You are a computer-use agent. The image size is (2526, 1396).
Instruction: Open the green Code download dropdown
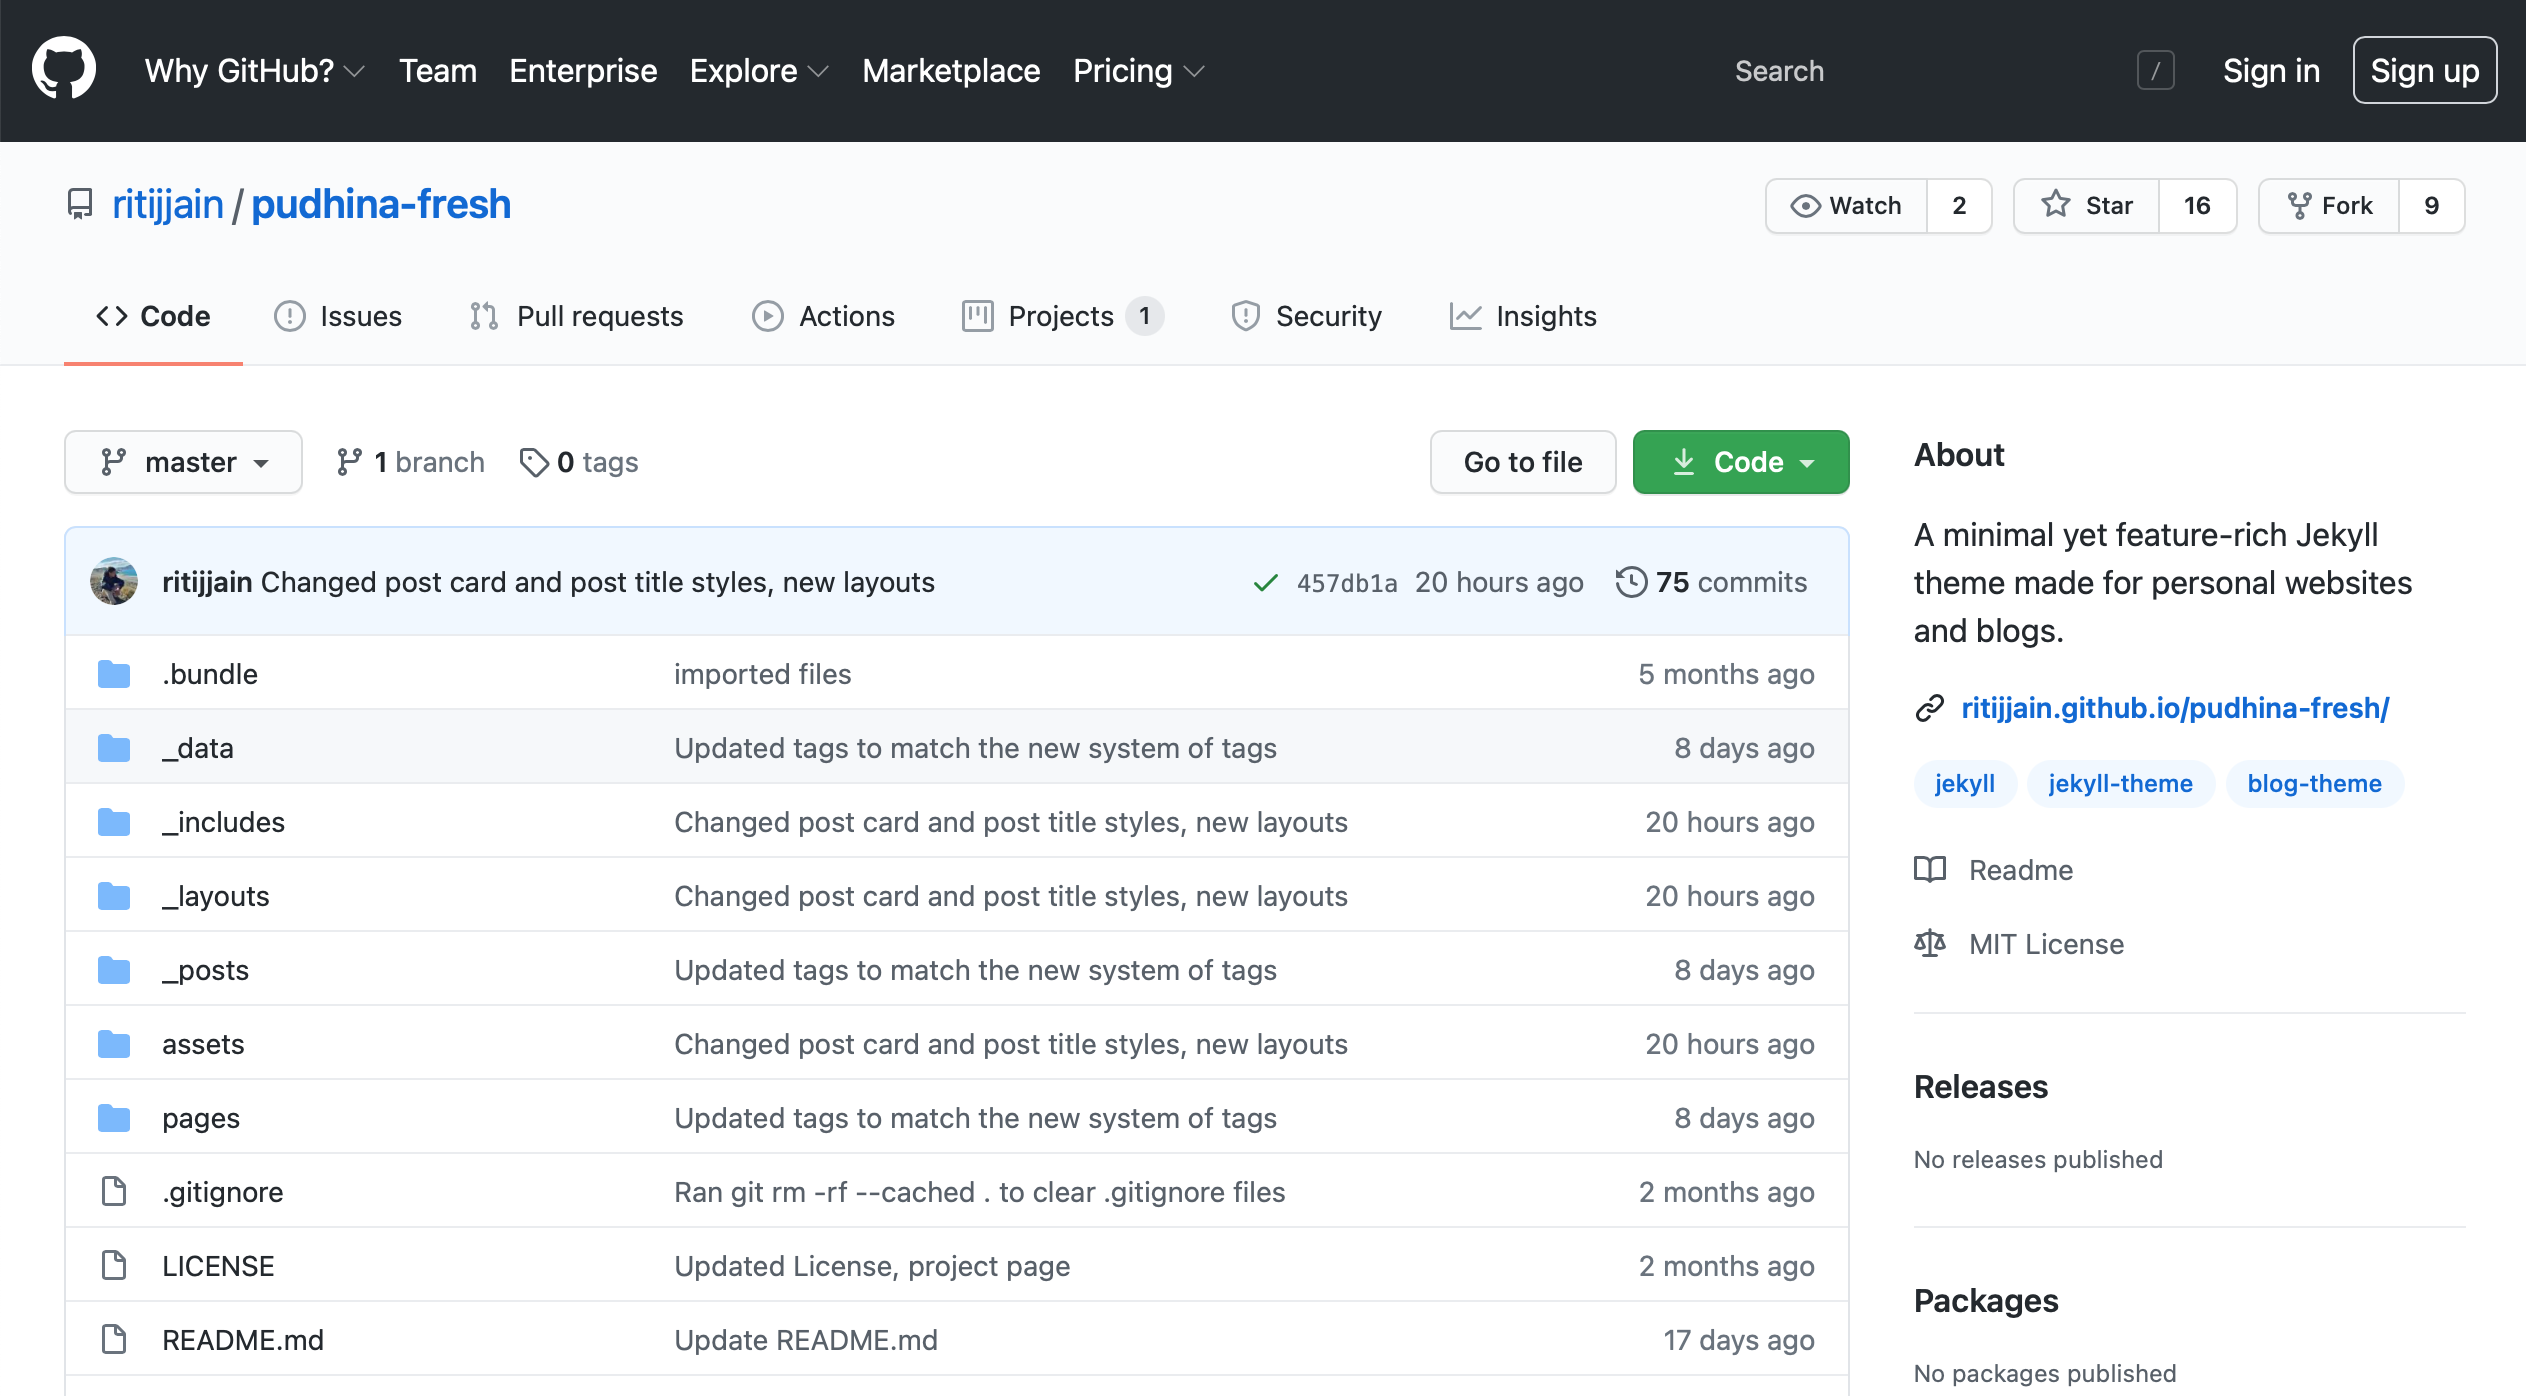point(1741,461)
